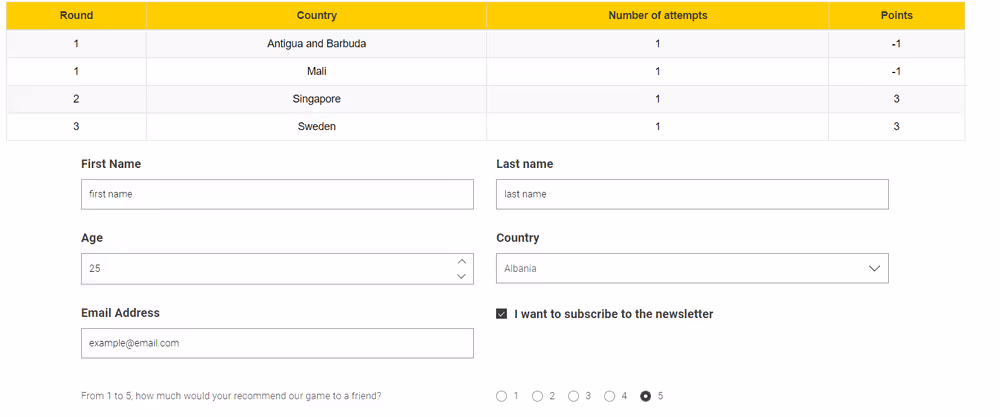Expand the Country dropdown chevron
The width and height of the screenshot is (1000, 417).
(874, 268)
